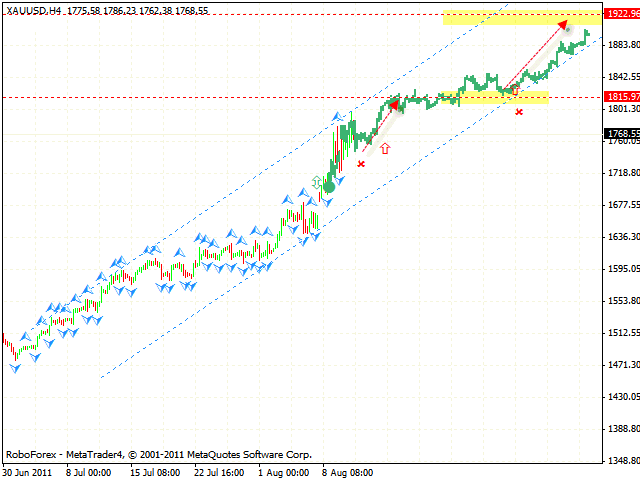The width and height of the screenshot is (640, 480).
Task: Click the 22 Jul 16:00 time axis label
Action: coord(217,470)
